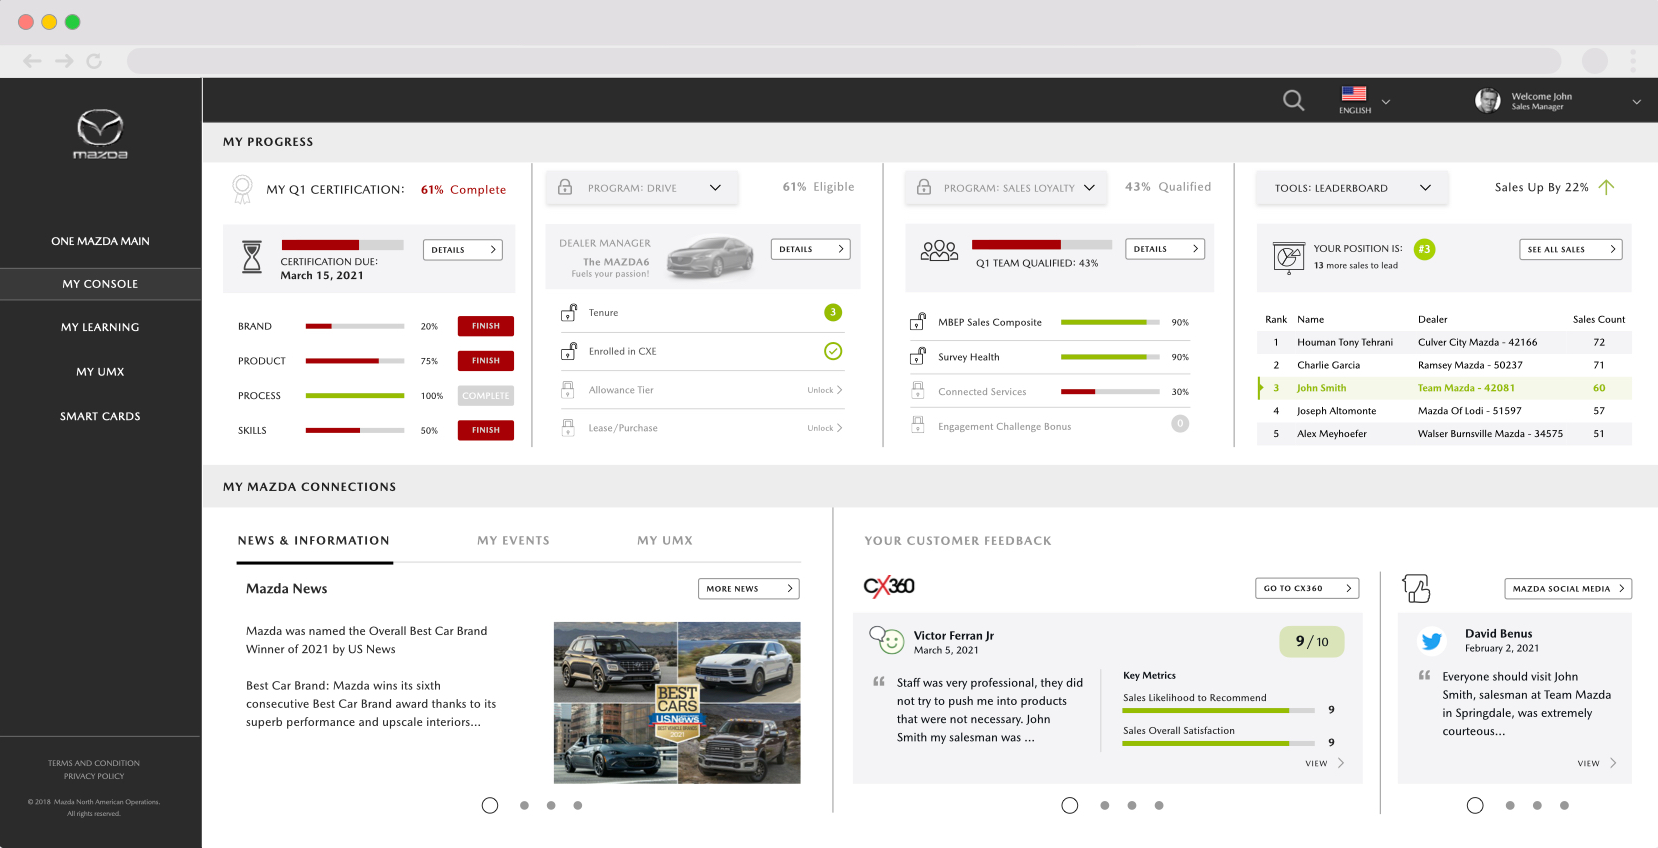The width and height of the screenshot is (1658, 848).
Task: Expand the Tools: Leaderboard dropdown
Action: point(1353,188)
